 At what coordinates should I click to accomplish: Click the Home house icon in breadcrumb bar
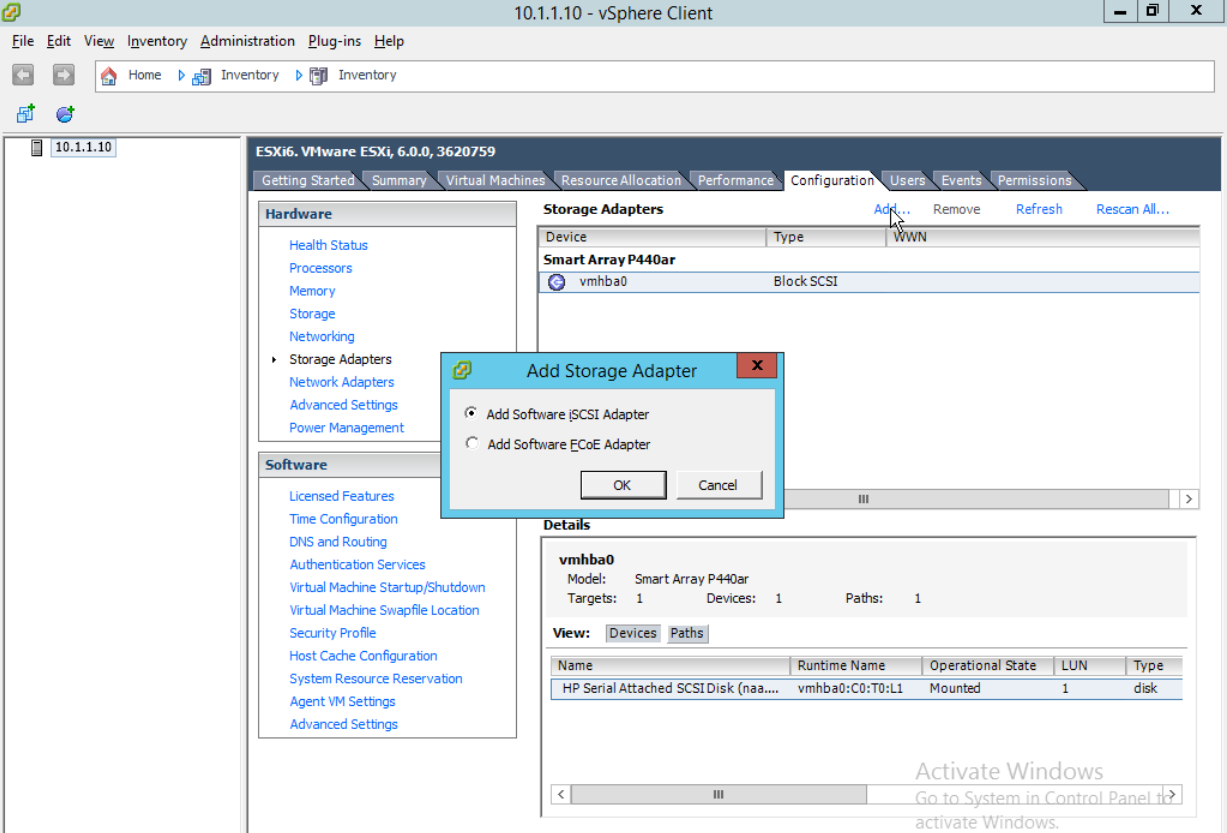pyautogui.click(x=109, y=75)
